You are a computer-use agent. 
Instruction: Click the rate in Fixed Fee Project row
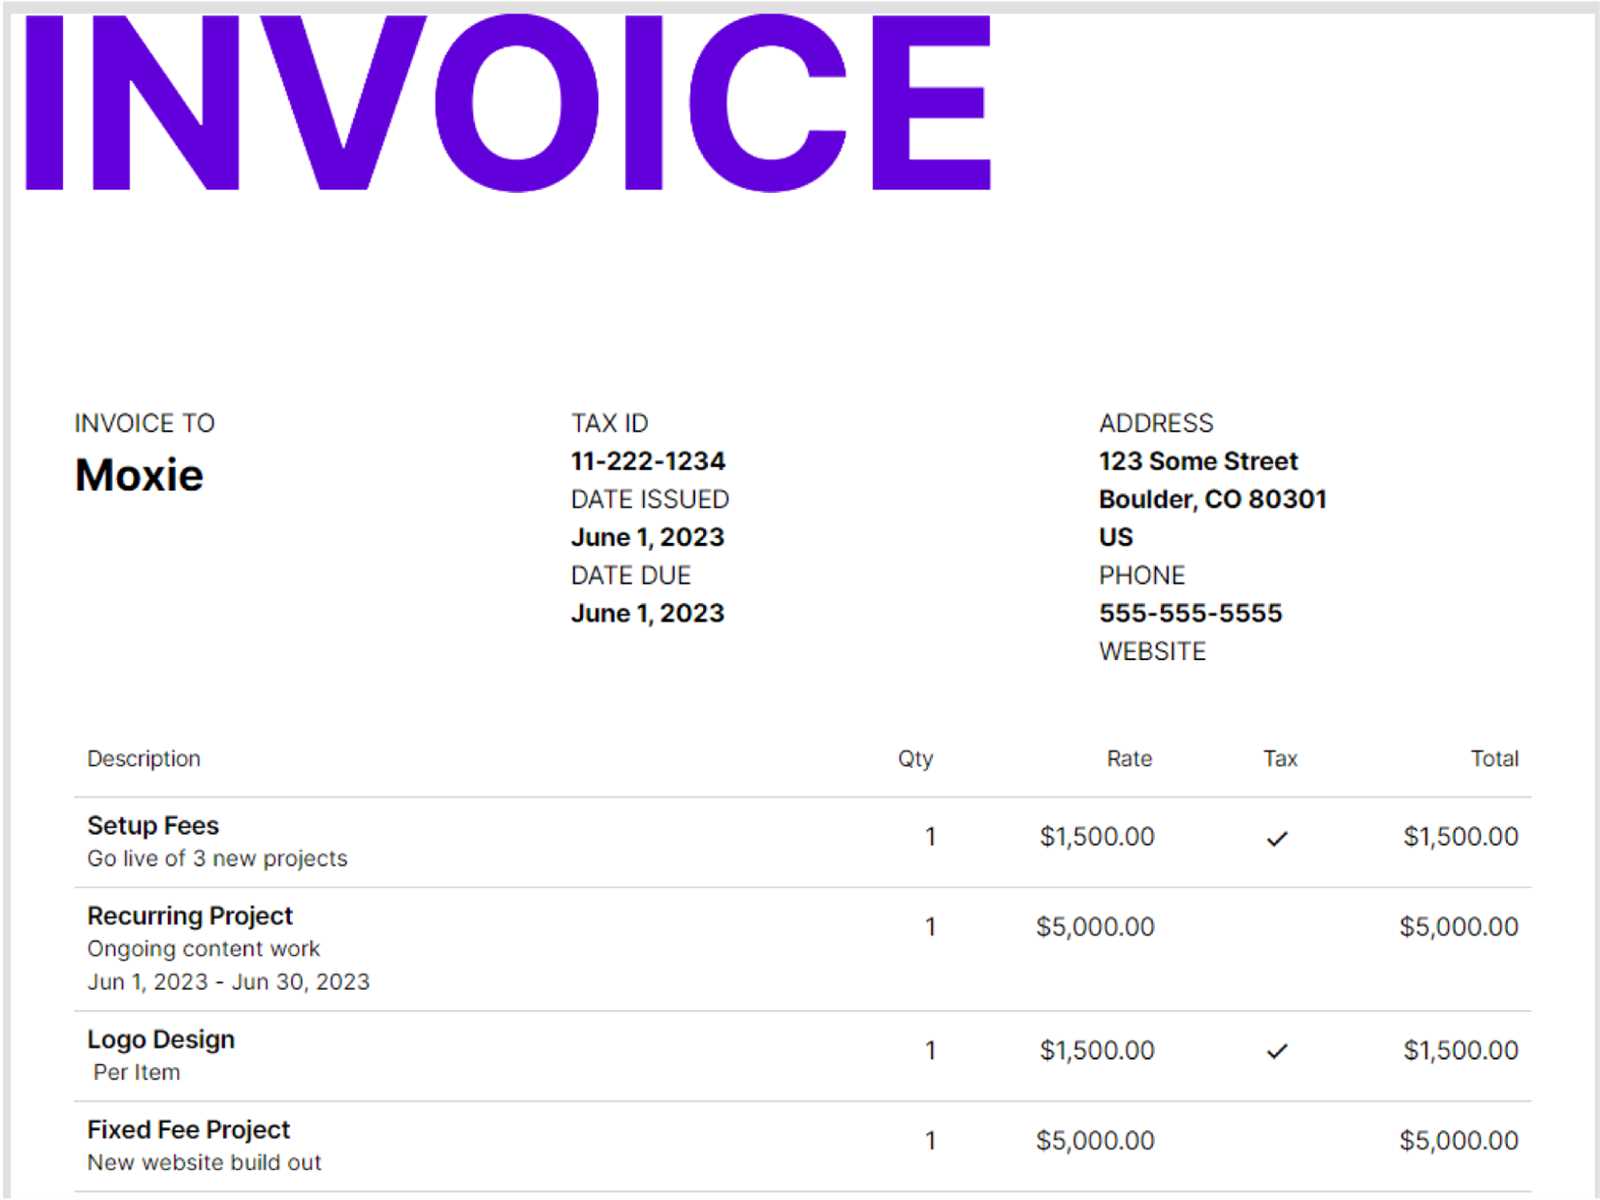[x=1095, y=1141]
